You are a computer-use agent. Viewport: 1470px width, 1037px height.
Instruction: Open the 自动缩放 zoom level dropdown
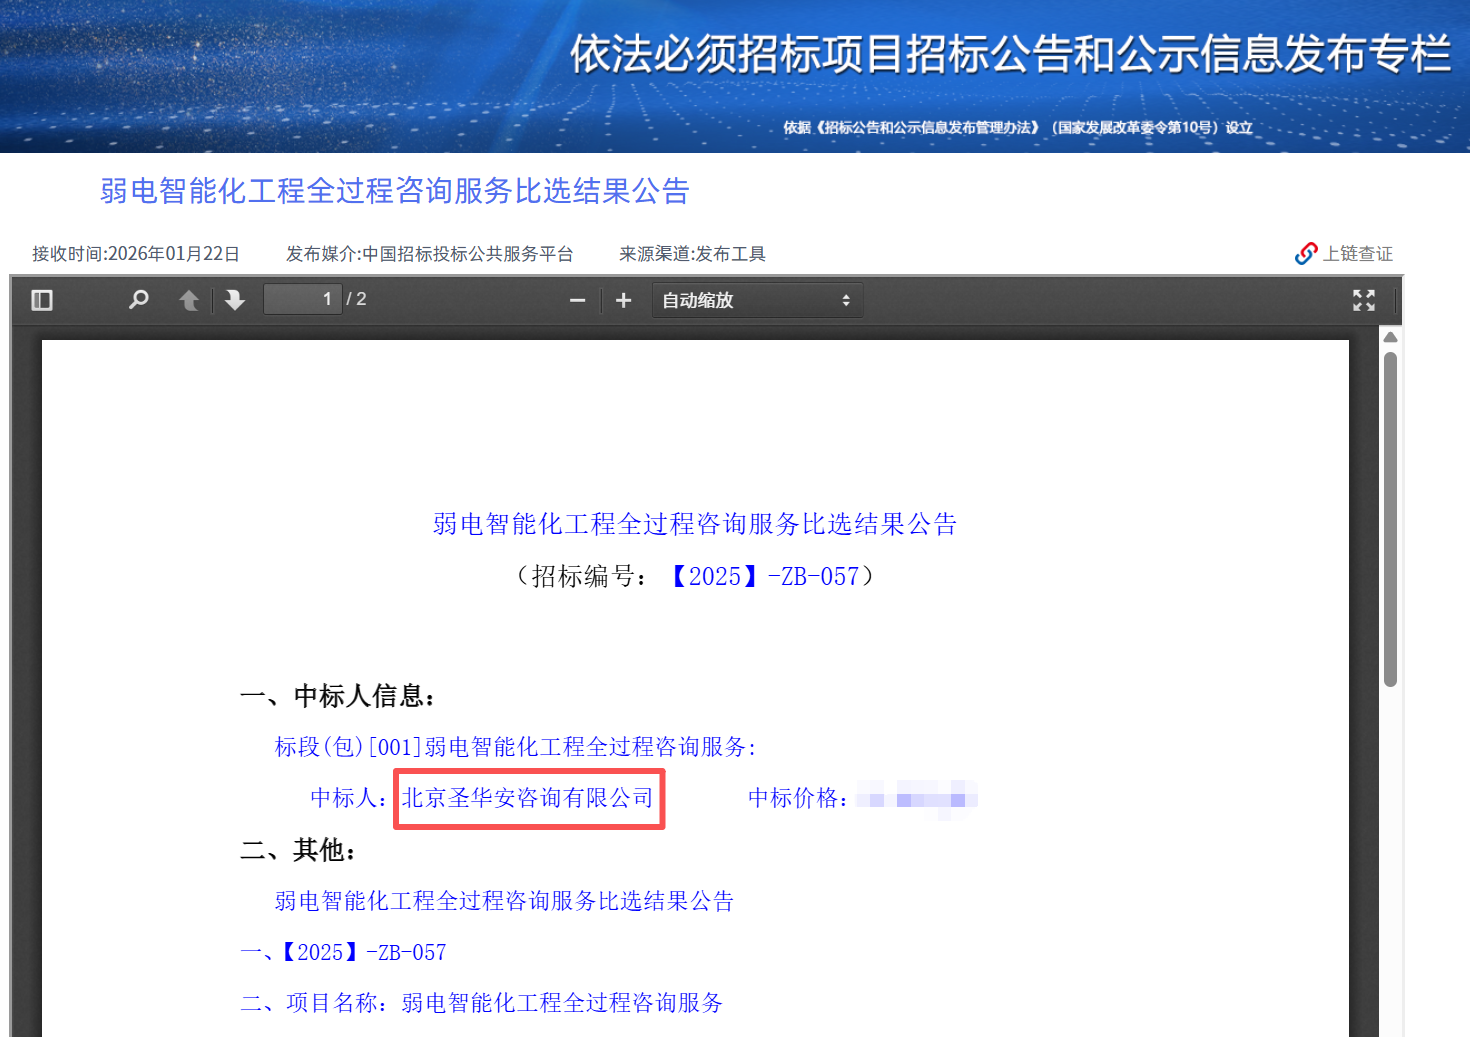click(757, 299)
